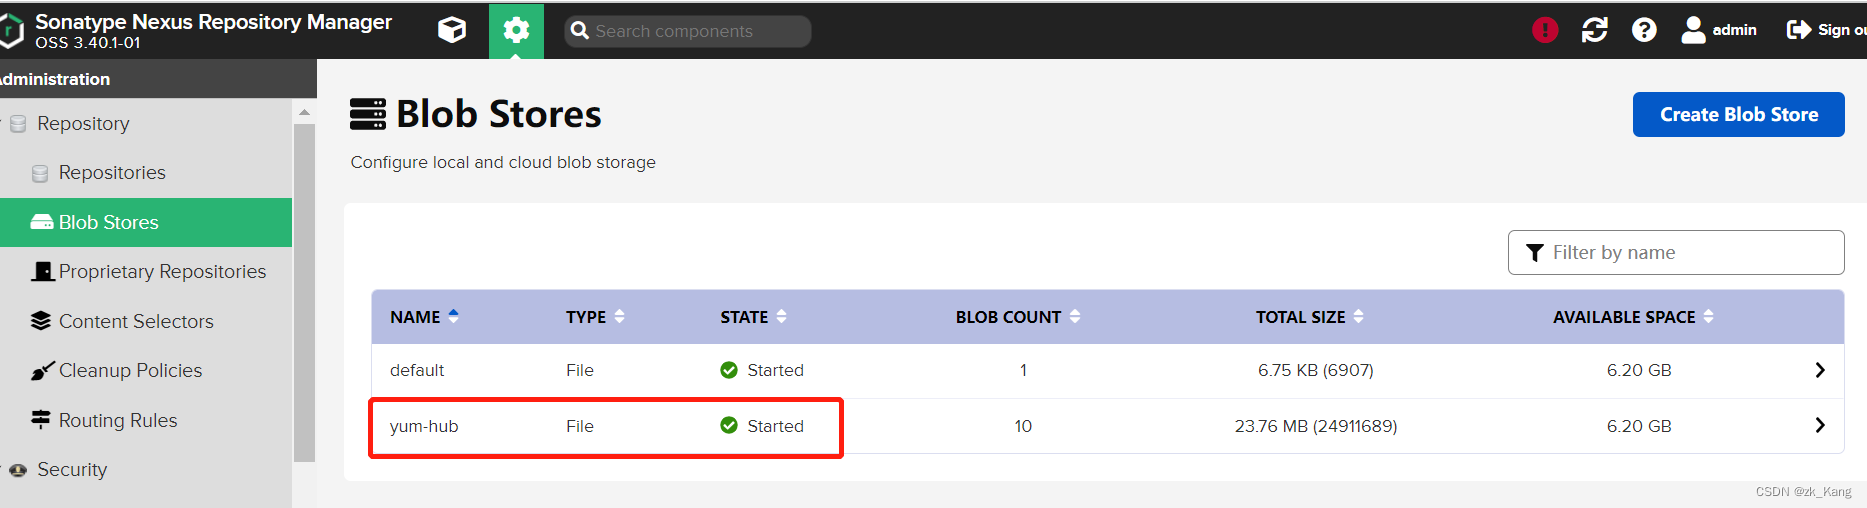The width and height of the screenshot is (1867, 508).
Task: Click the red system alert icon
Action: (1545, 30)
